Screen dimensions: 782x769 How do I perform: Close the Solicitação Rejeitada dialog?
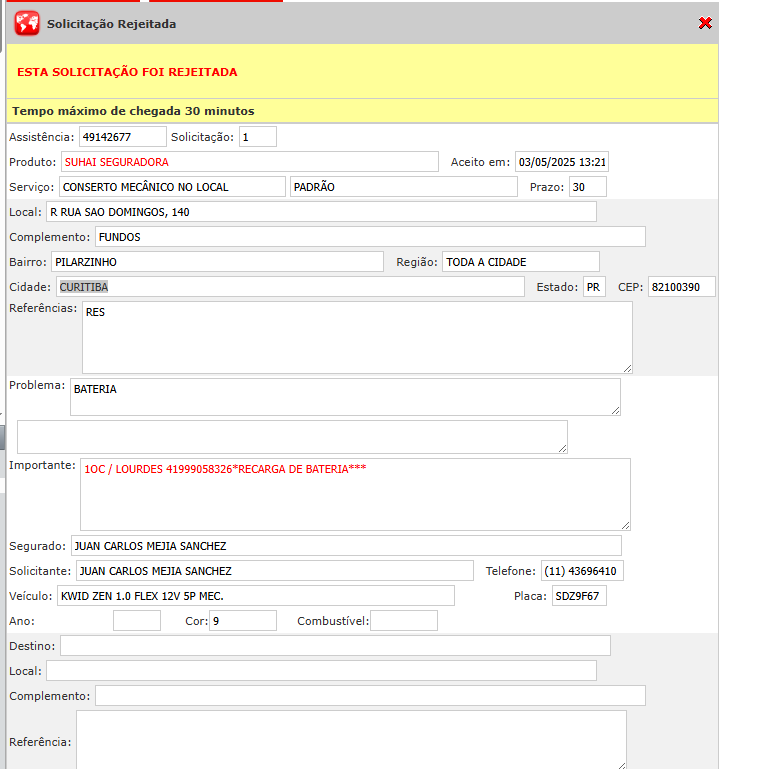pyautogui.click(x=705, y=23)
